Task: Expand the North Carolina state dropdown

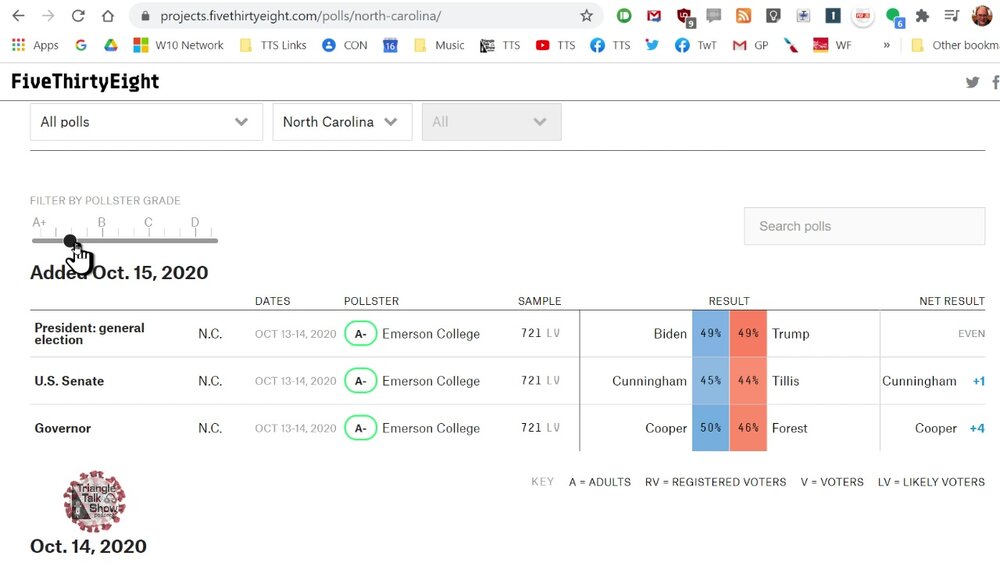Action: coord(342,122)
